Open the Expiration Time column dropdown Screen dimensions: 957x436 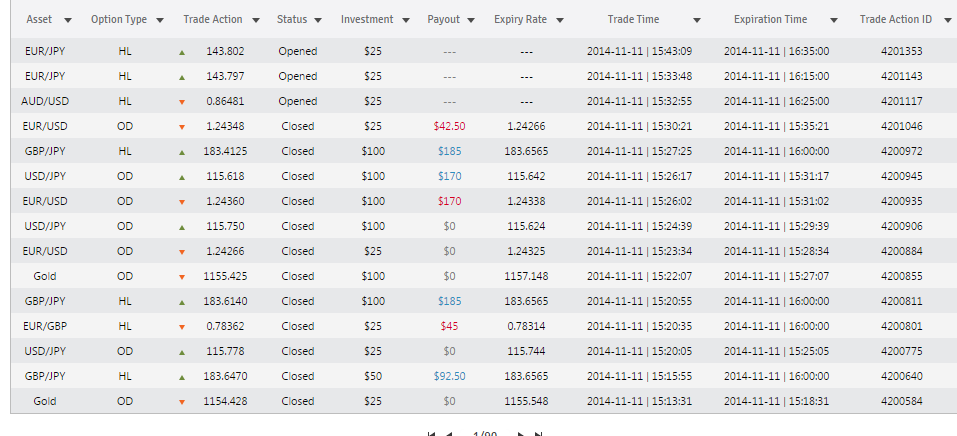click(x=831, y=20)
